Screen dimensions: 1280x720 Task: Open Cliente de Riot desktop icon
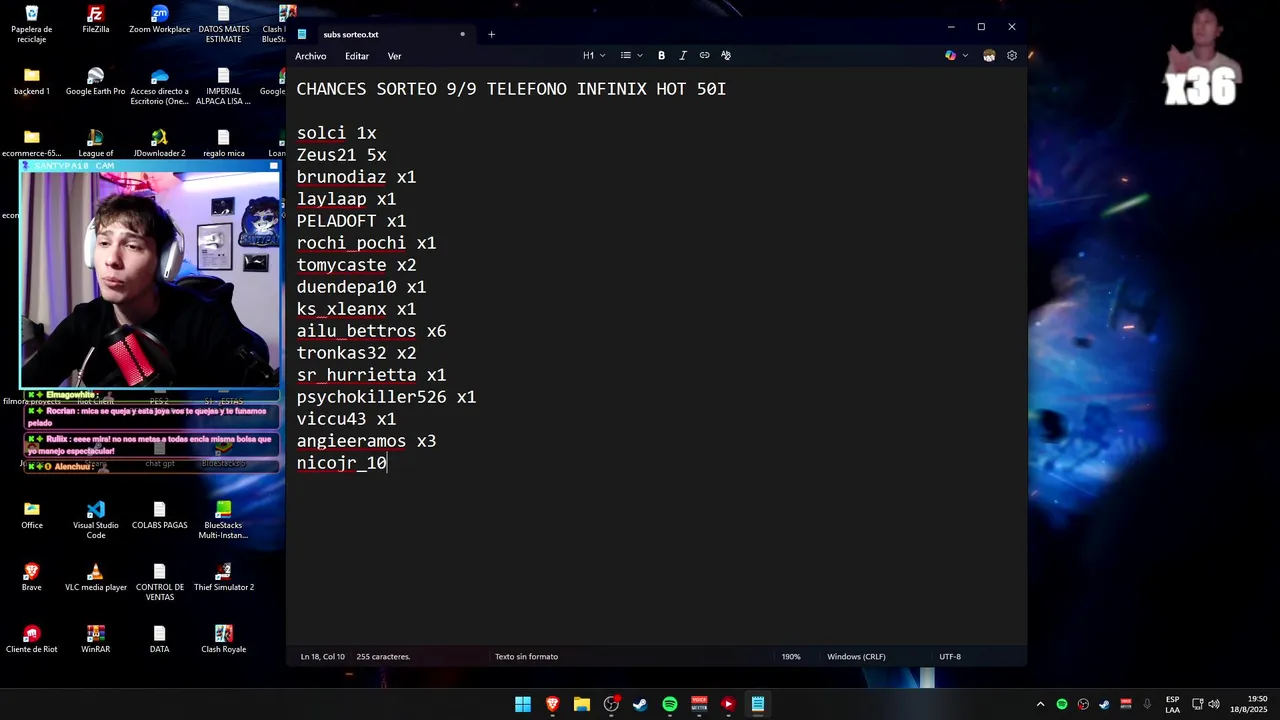[32, 639]
